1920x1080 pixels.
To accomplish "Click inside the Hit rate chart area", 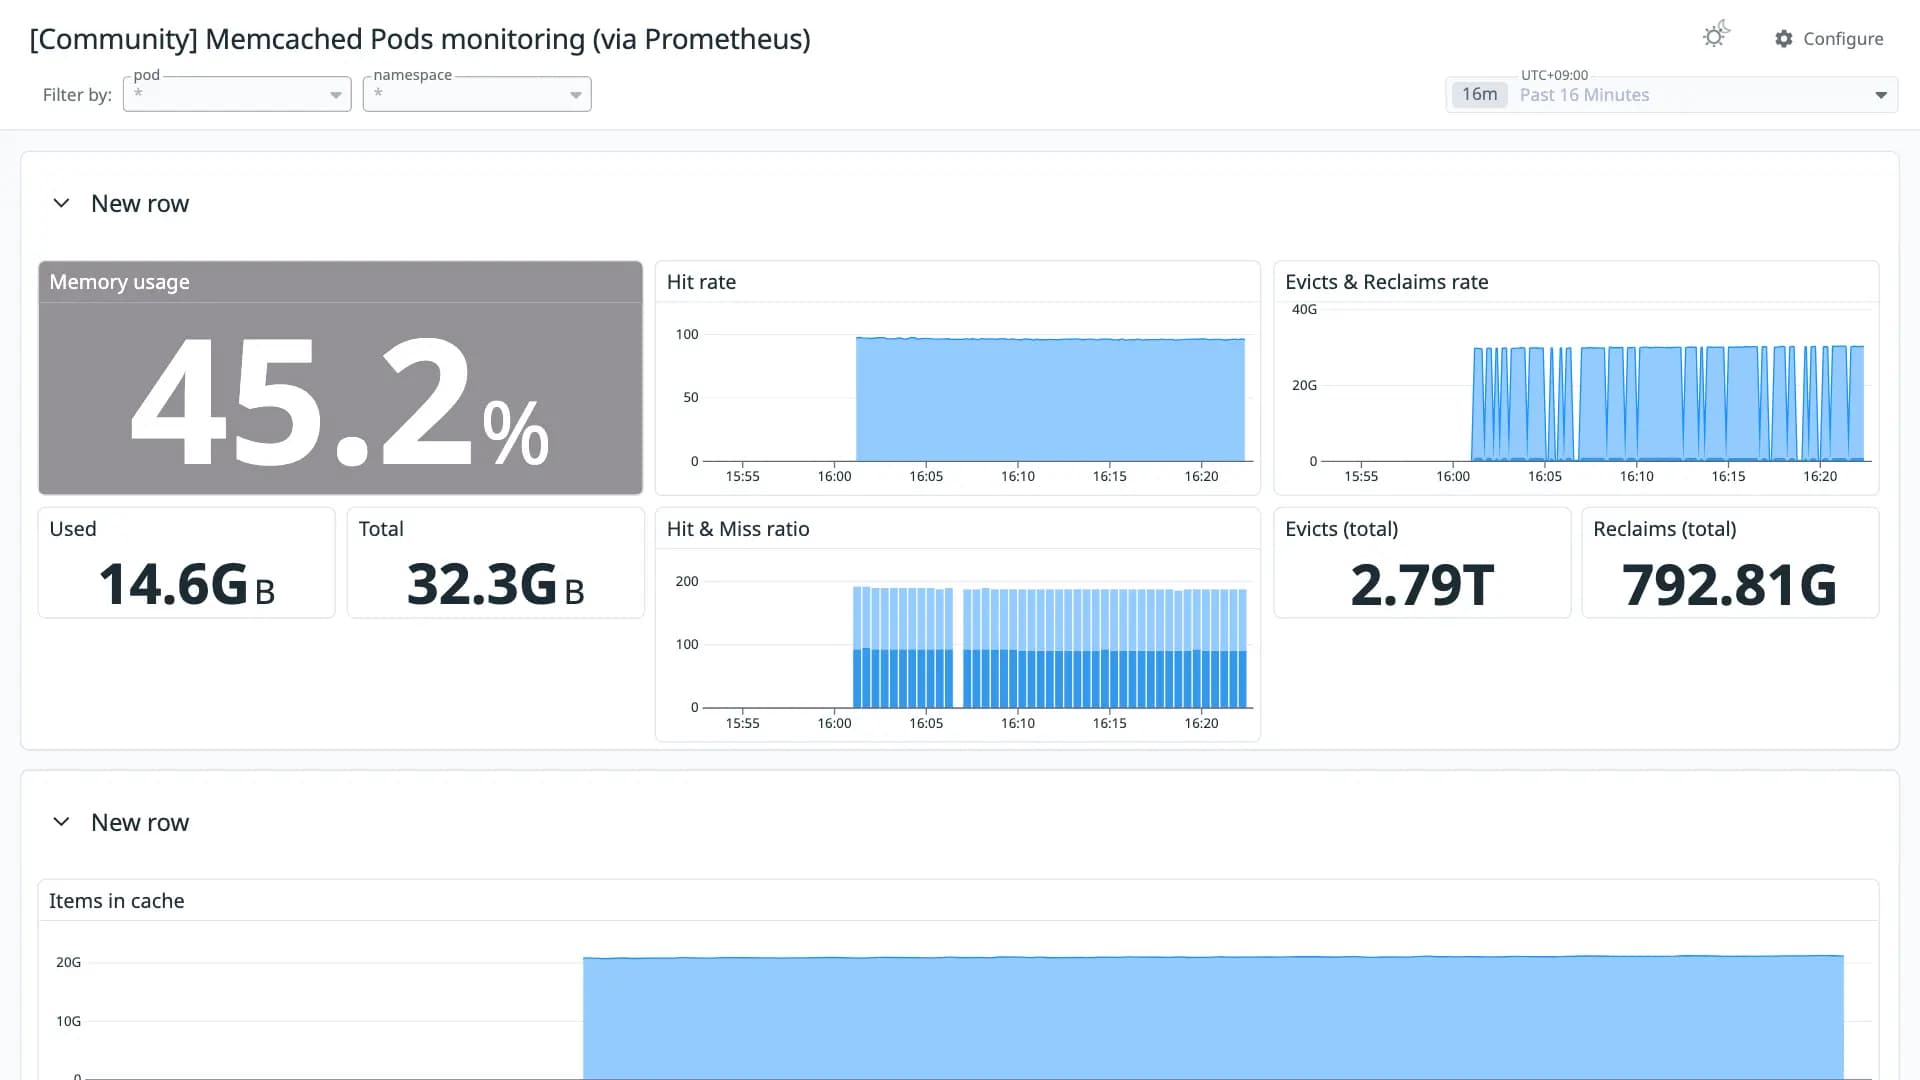I will pyautogui.click(x=978, y=400).
